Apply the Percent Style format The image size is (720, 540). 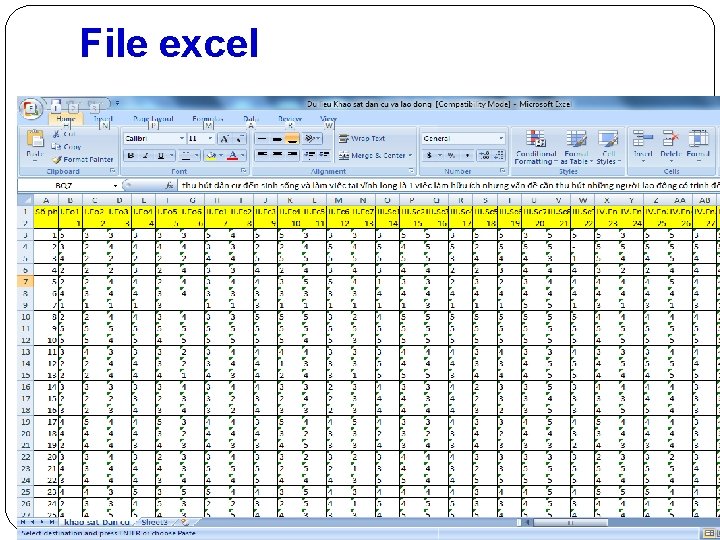(452, 156)
